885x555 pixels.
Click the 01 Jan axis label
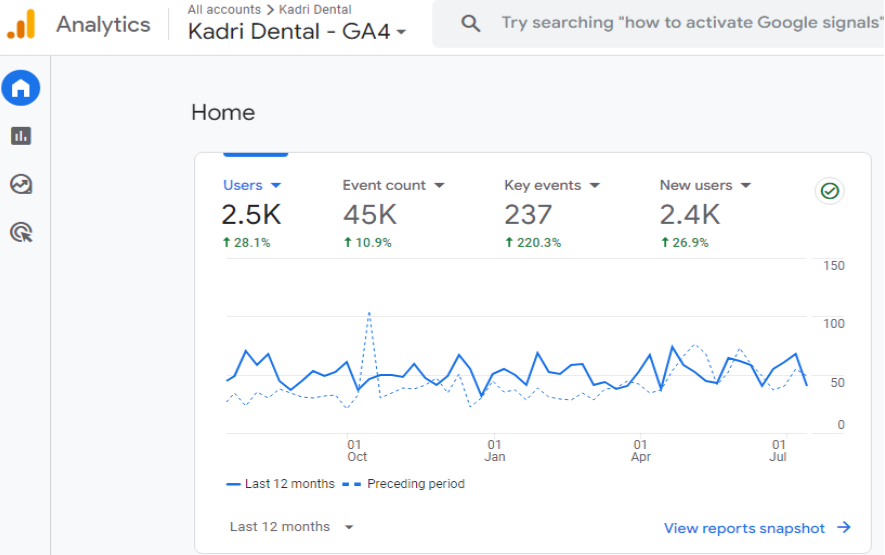point(494,451)
